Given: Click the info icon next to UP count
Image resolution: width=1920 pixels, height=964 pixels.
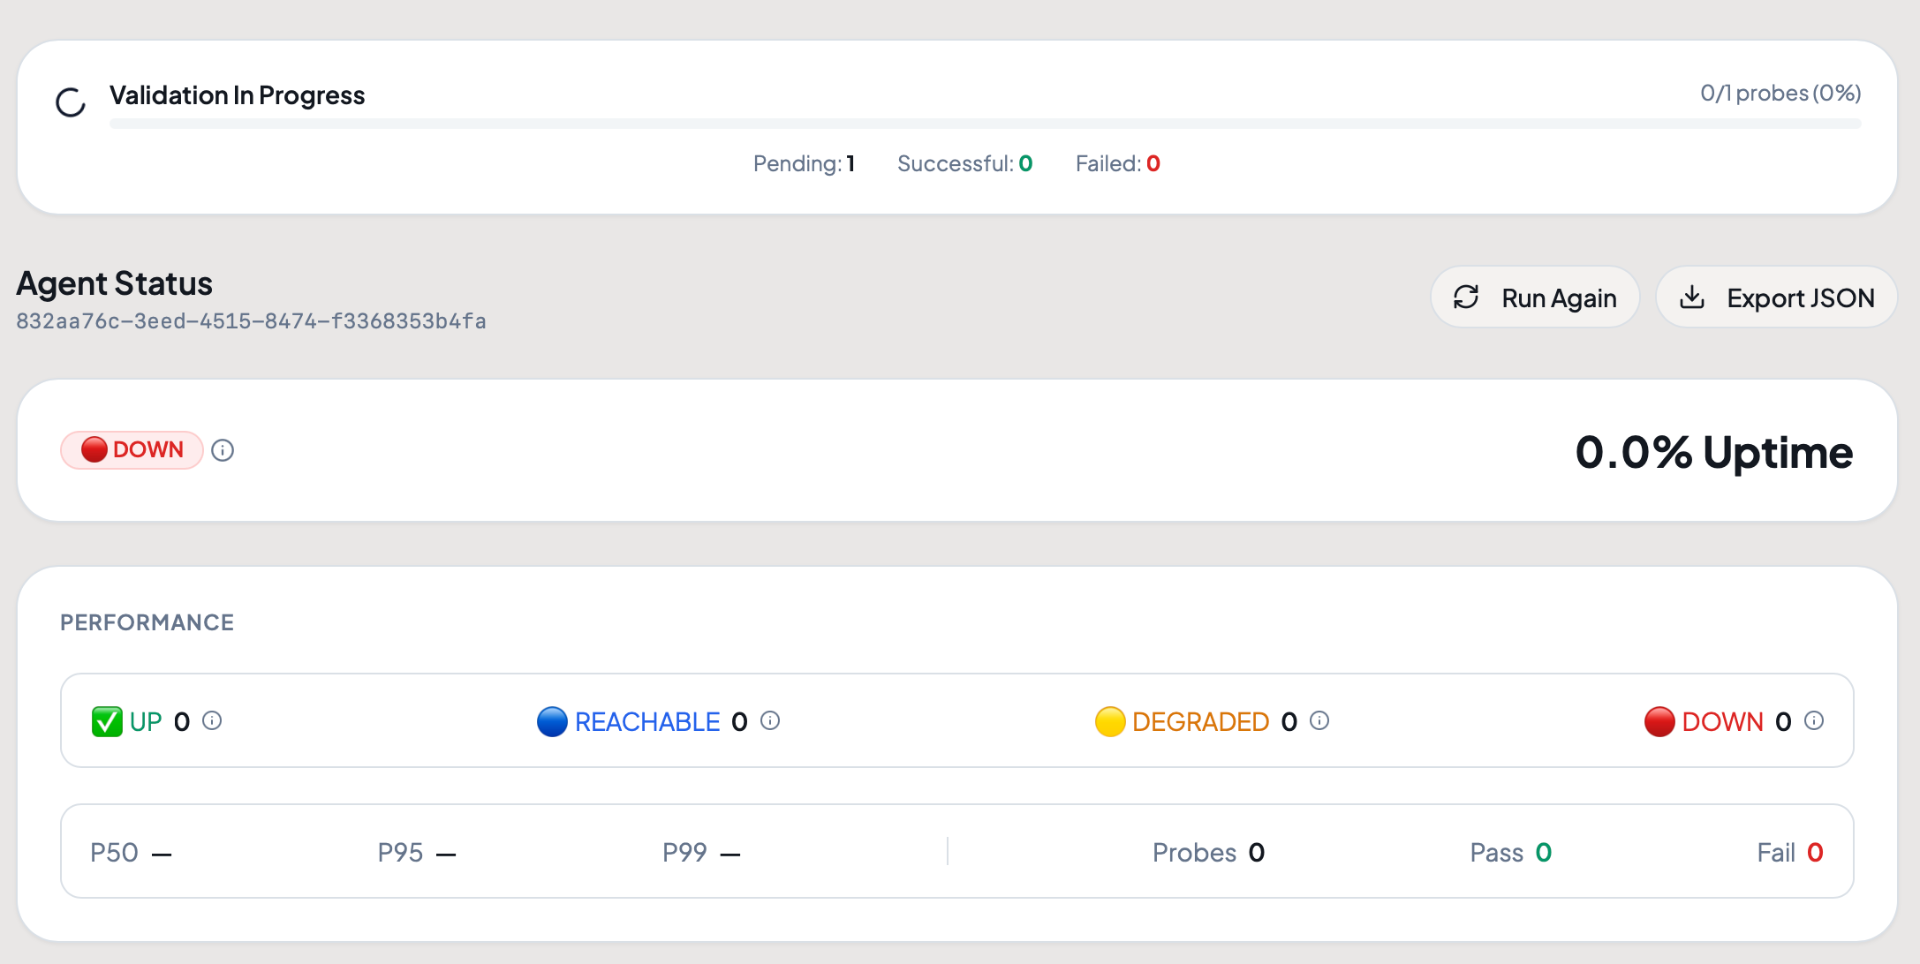Looking at the screenshot, I should [212, 720].
